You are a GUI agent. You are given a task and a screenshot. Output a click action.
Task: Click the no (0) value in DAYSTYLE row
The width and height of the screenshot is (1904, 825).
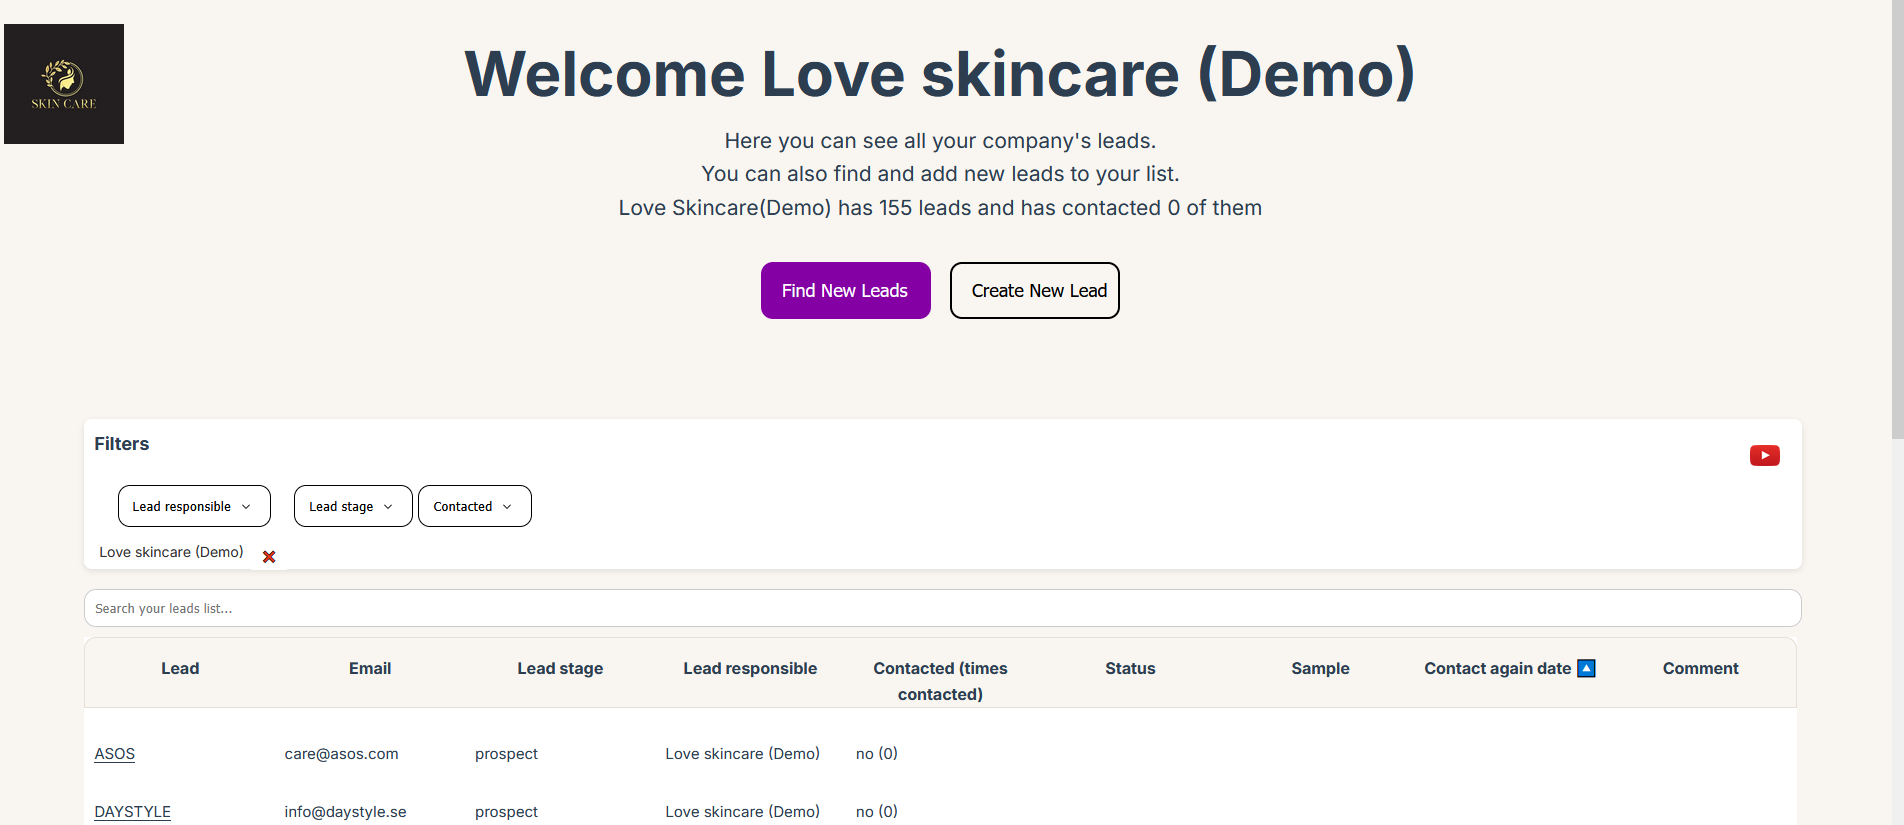[877, 812]
